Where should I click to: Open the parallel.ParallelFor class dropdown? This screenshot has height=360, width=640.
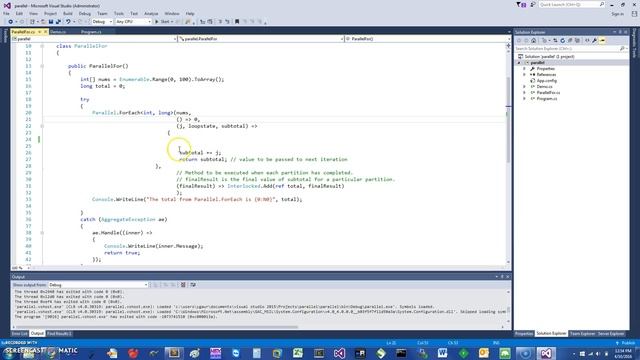(260, 39)
